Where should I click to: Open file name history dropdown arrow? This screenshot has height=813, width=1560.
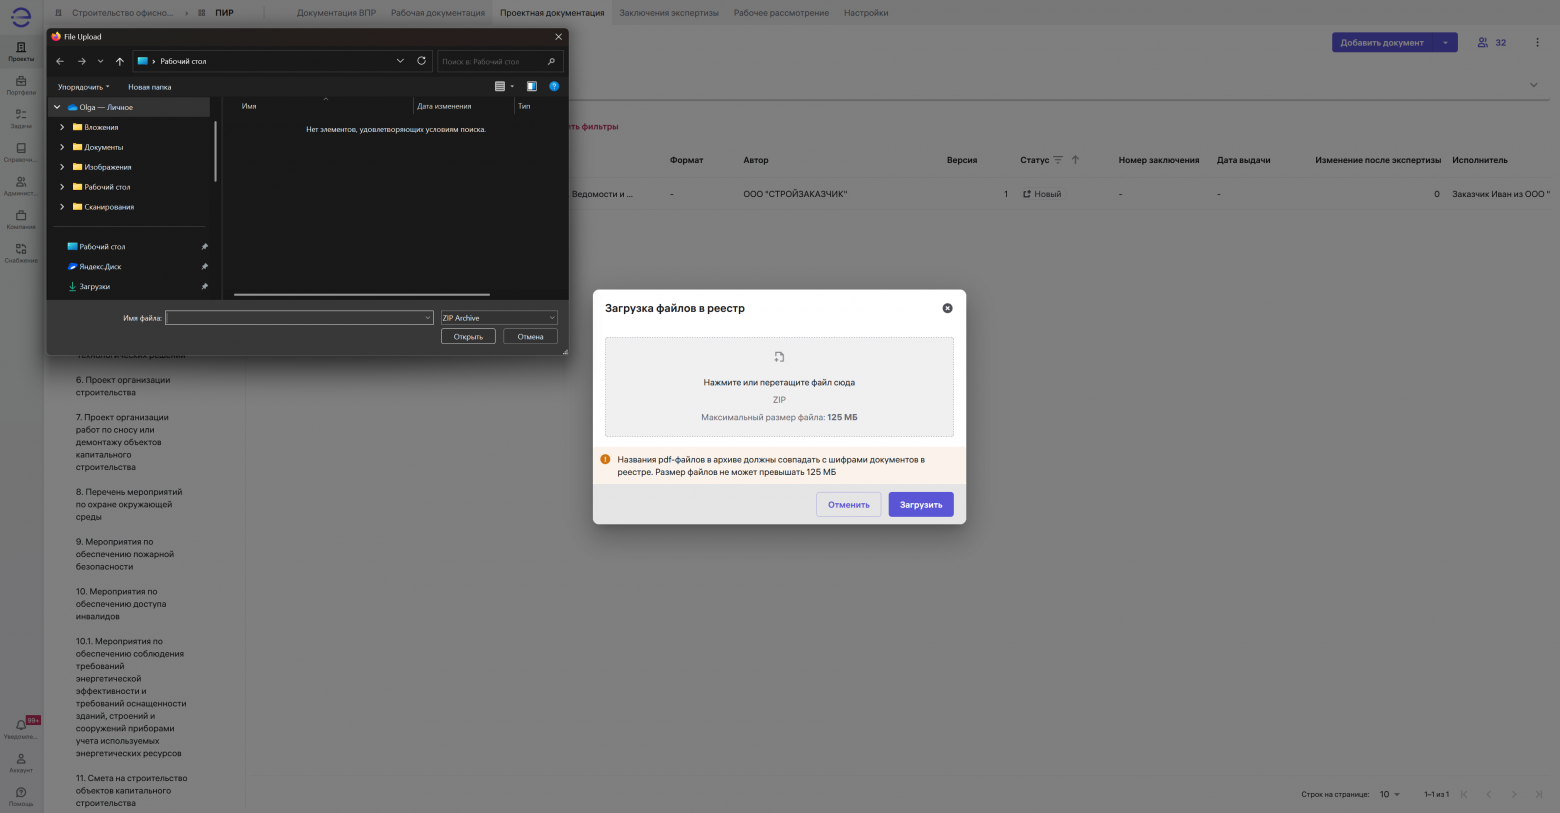pos(427,318)
